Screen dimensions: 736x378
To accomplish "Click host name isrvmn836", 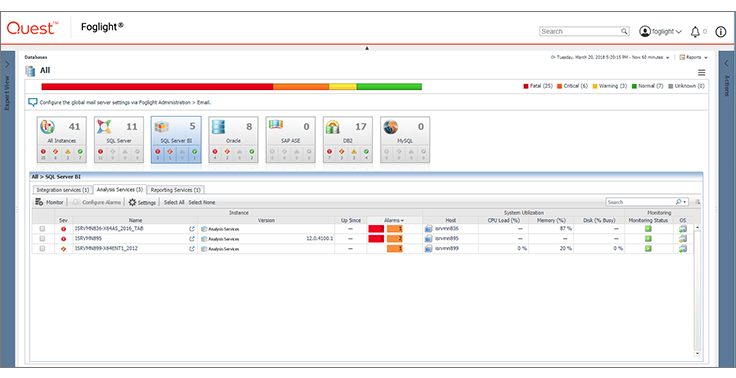I will (x=447, y=229).
